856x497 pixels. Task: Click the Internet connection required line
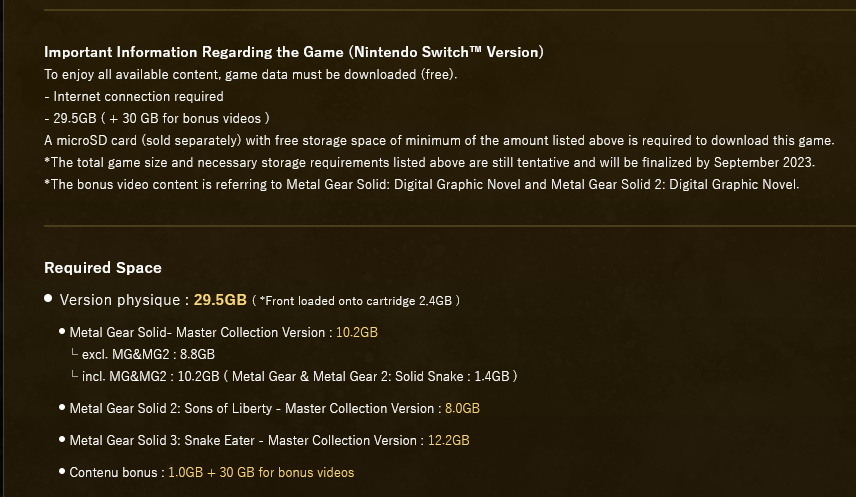tap(134, 97)
